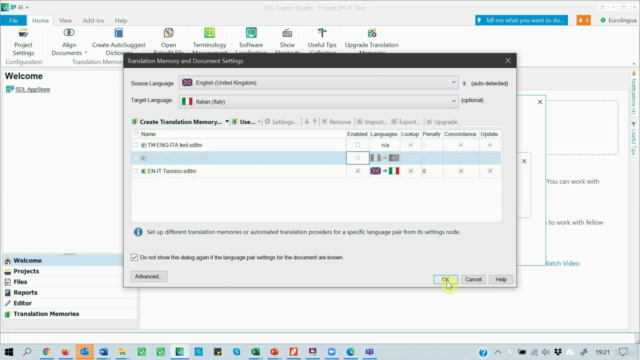640x360 pixels.
Task: Open Software Localization from the ribbon
Action: click(x=251, y=41)
